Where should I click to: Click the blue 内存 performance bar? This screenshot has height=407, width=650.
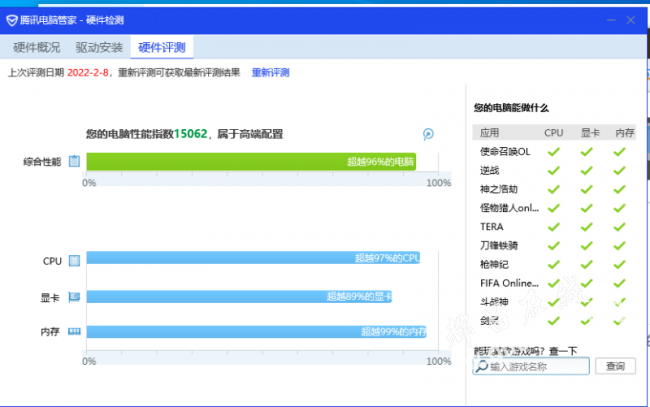pos(256,332)
